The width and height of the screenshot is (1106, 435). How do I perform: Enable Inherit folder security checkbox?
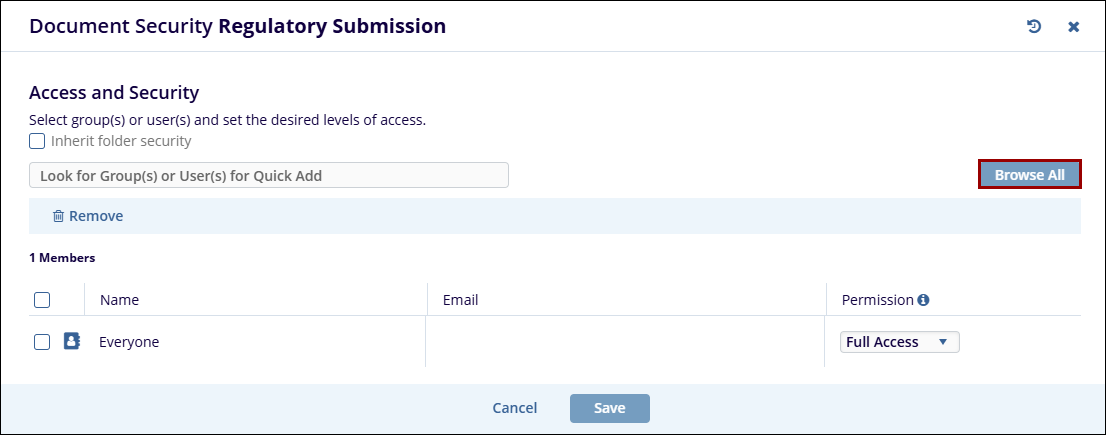pos(37,141)
